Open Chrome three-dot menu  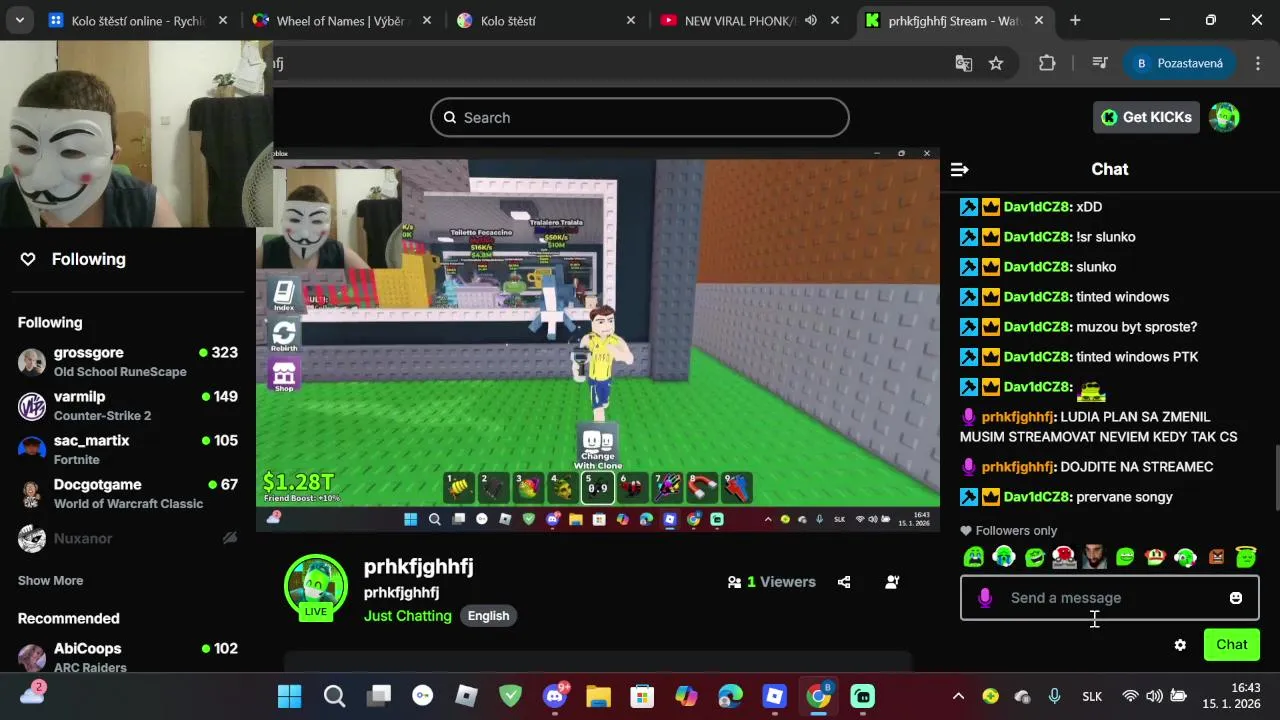(x=1257, y=63)
